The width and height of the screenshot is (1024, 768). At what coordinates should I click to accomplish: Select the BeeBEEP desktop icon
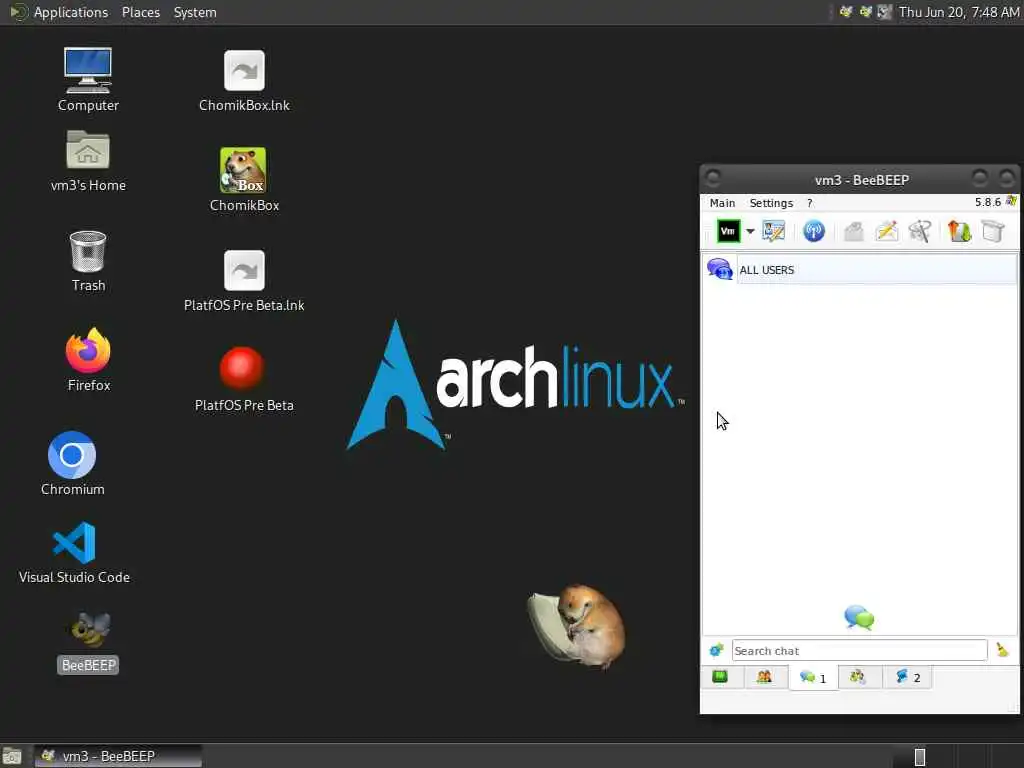coord(88,642)
